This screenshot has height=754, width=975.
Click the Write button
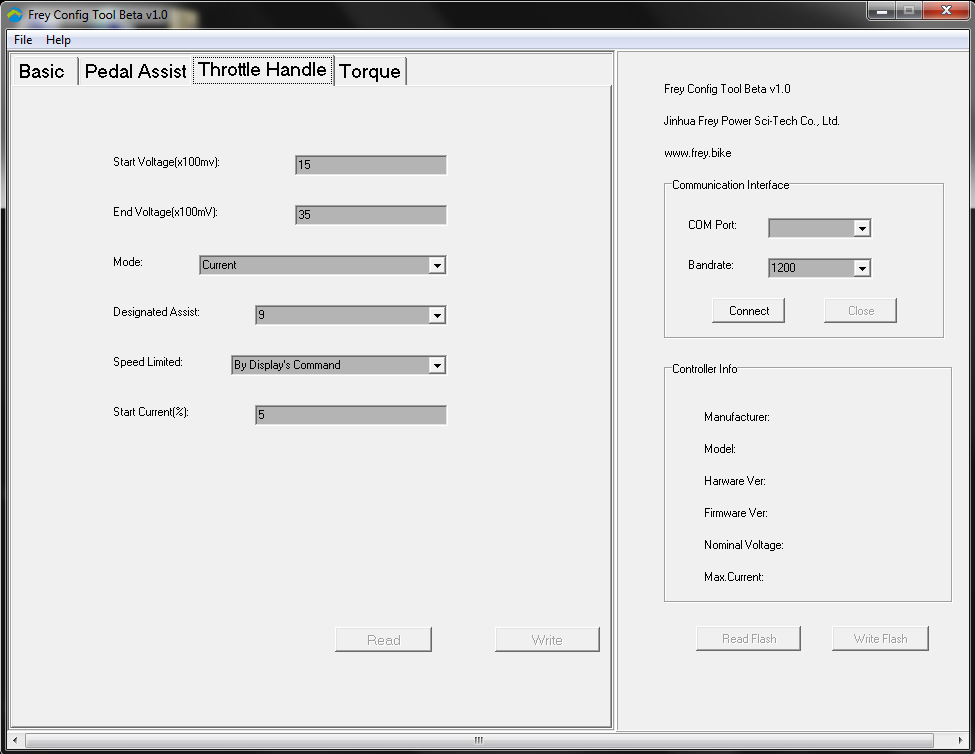point(547,639)
